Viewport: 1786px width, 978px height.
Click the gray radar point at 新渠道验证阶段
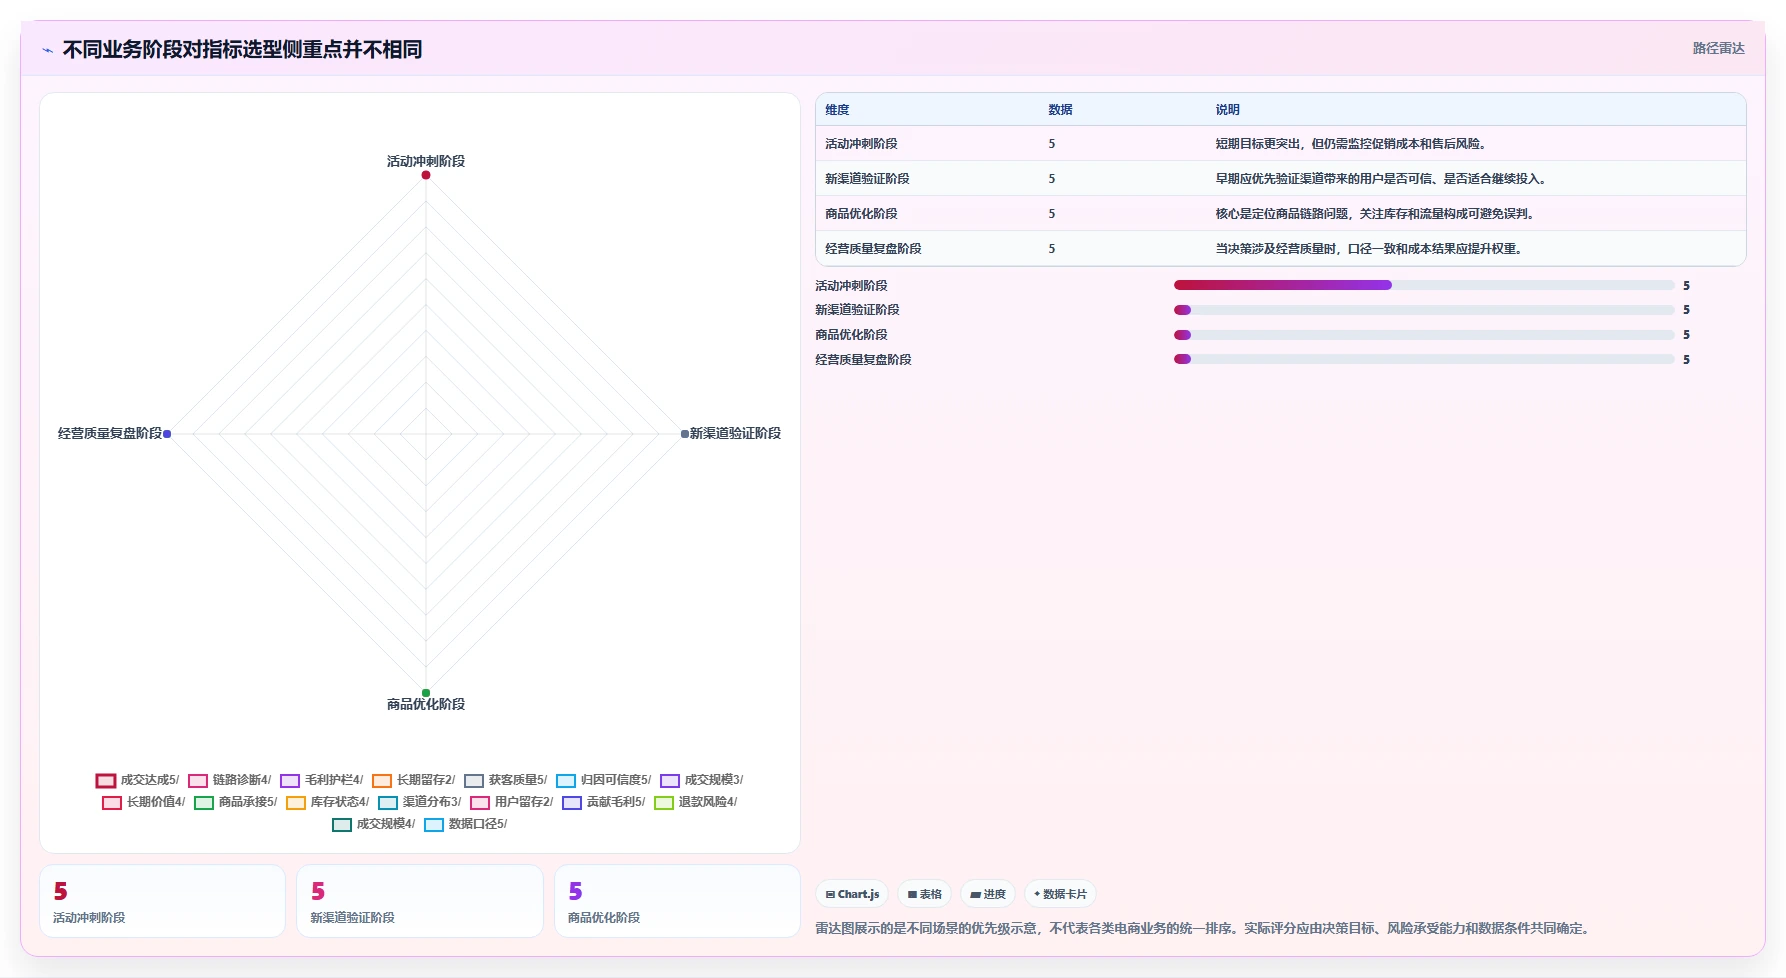click(685, 434)
